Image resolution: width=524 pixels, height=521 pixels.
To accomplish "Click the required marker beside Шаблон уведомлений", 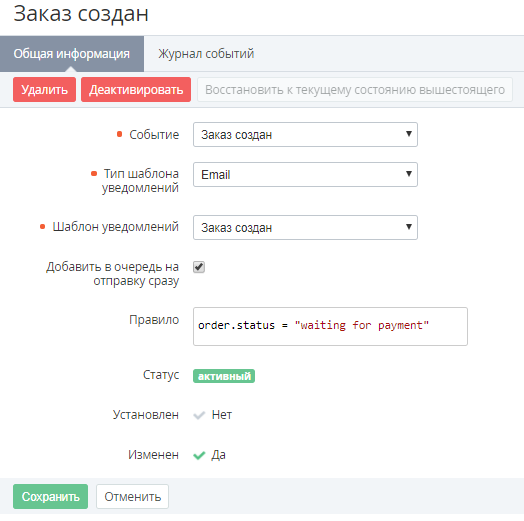I will point(42,227).
